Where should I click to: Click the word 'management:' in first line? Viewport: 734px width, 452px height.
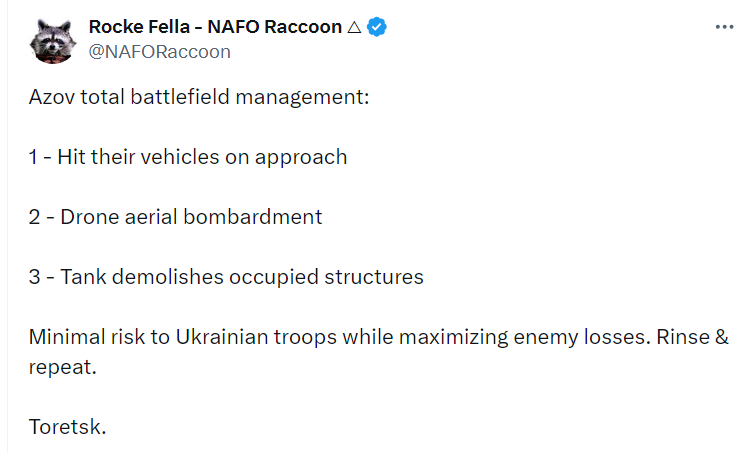point(302,97)
